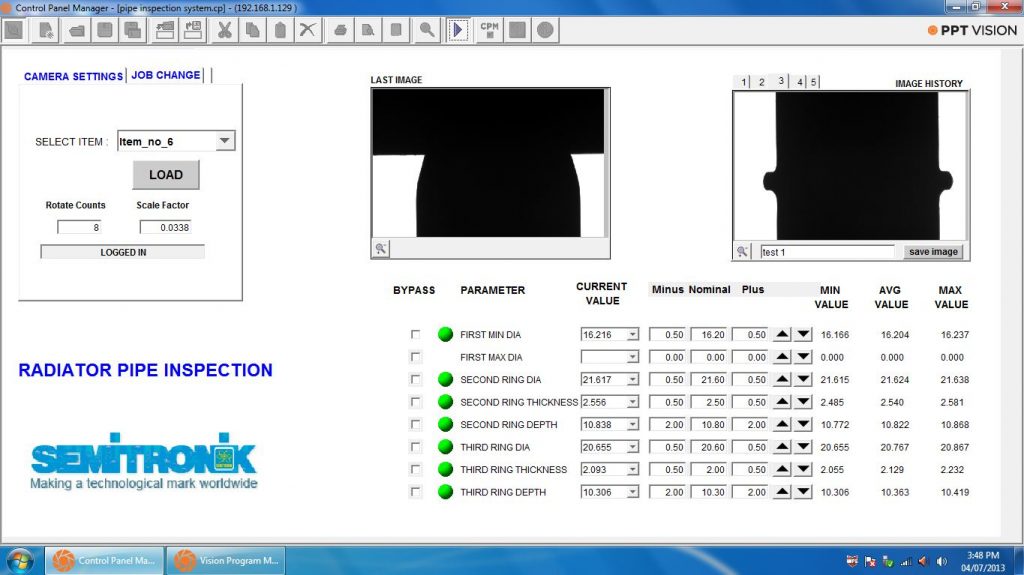The image size is (1024, 575).
Task: Click the round Stop circle toolbar icon
Action: pos(545,30)
